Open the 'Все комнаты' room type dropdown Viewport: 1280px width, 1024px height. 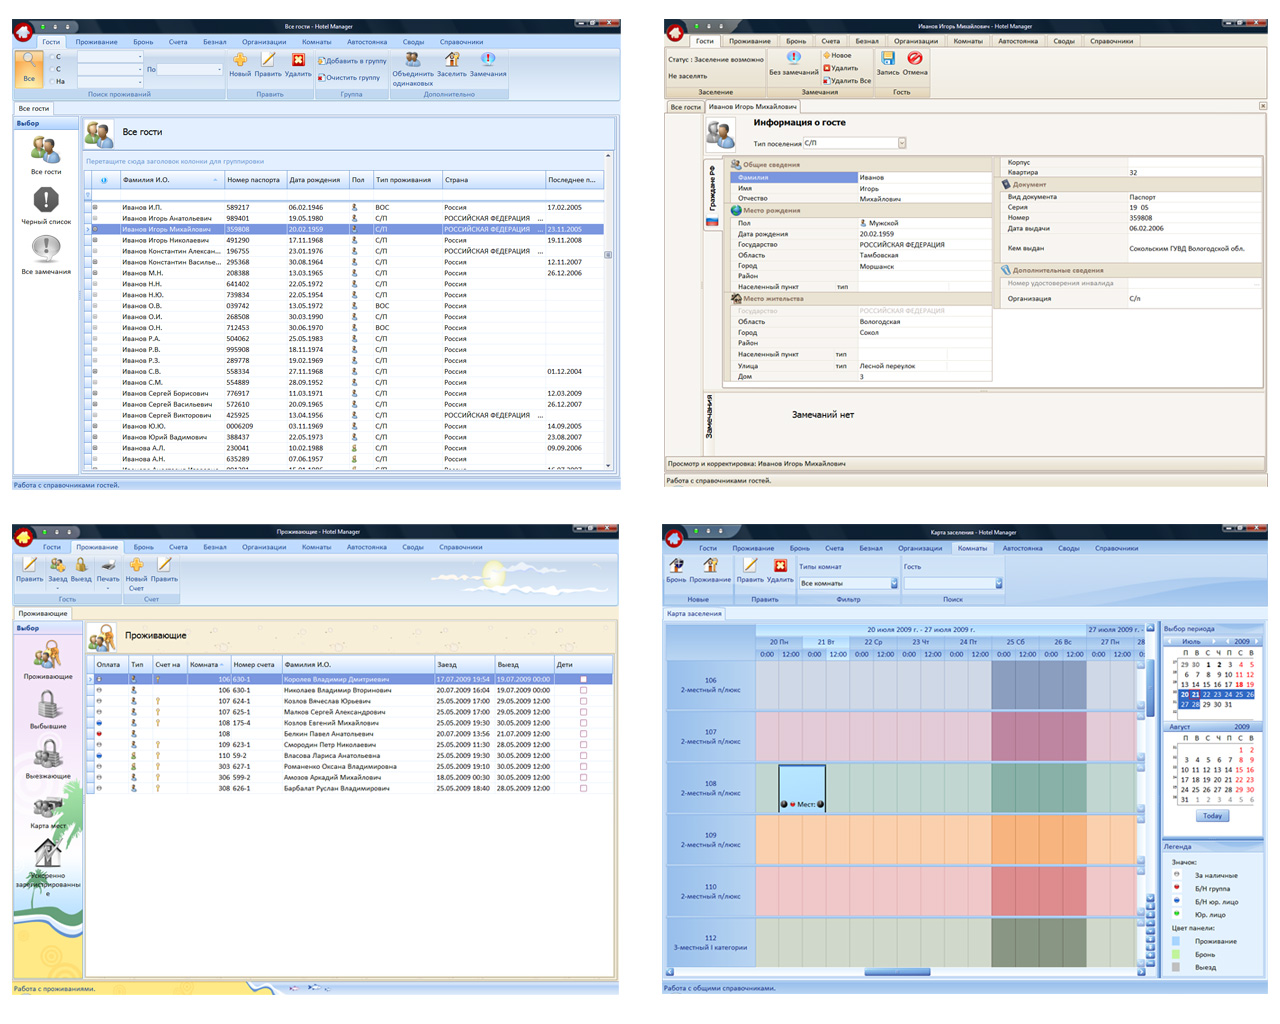[x=894, y=583]
